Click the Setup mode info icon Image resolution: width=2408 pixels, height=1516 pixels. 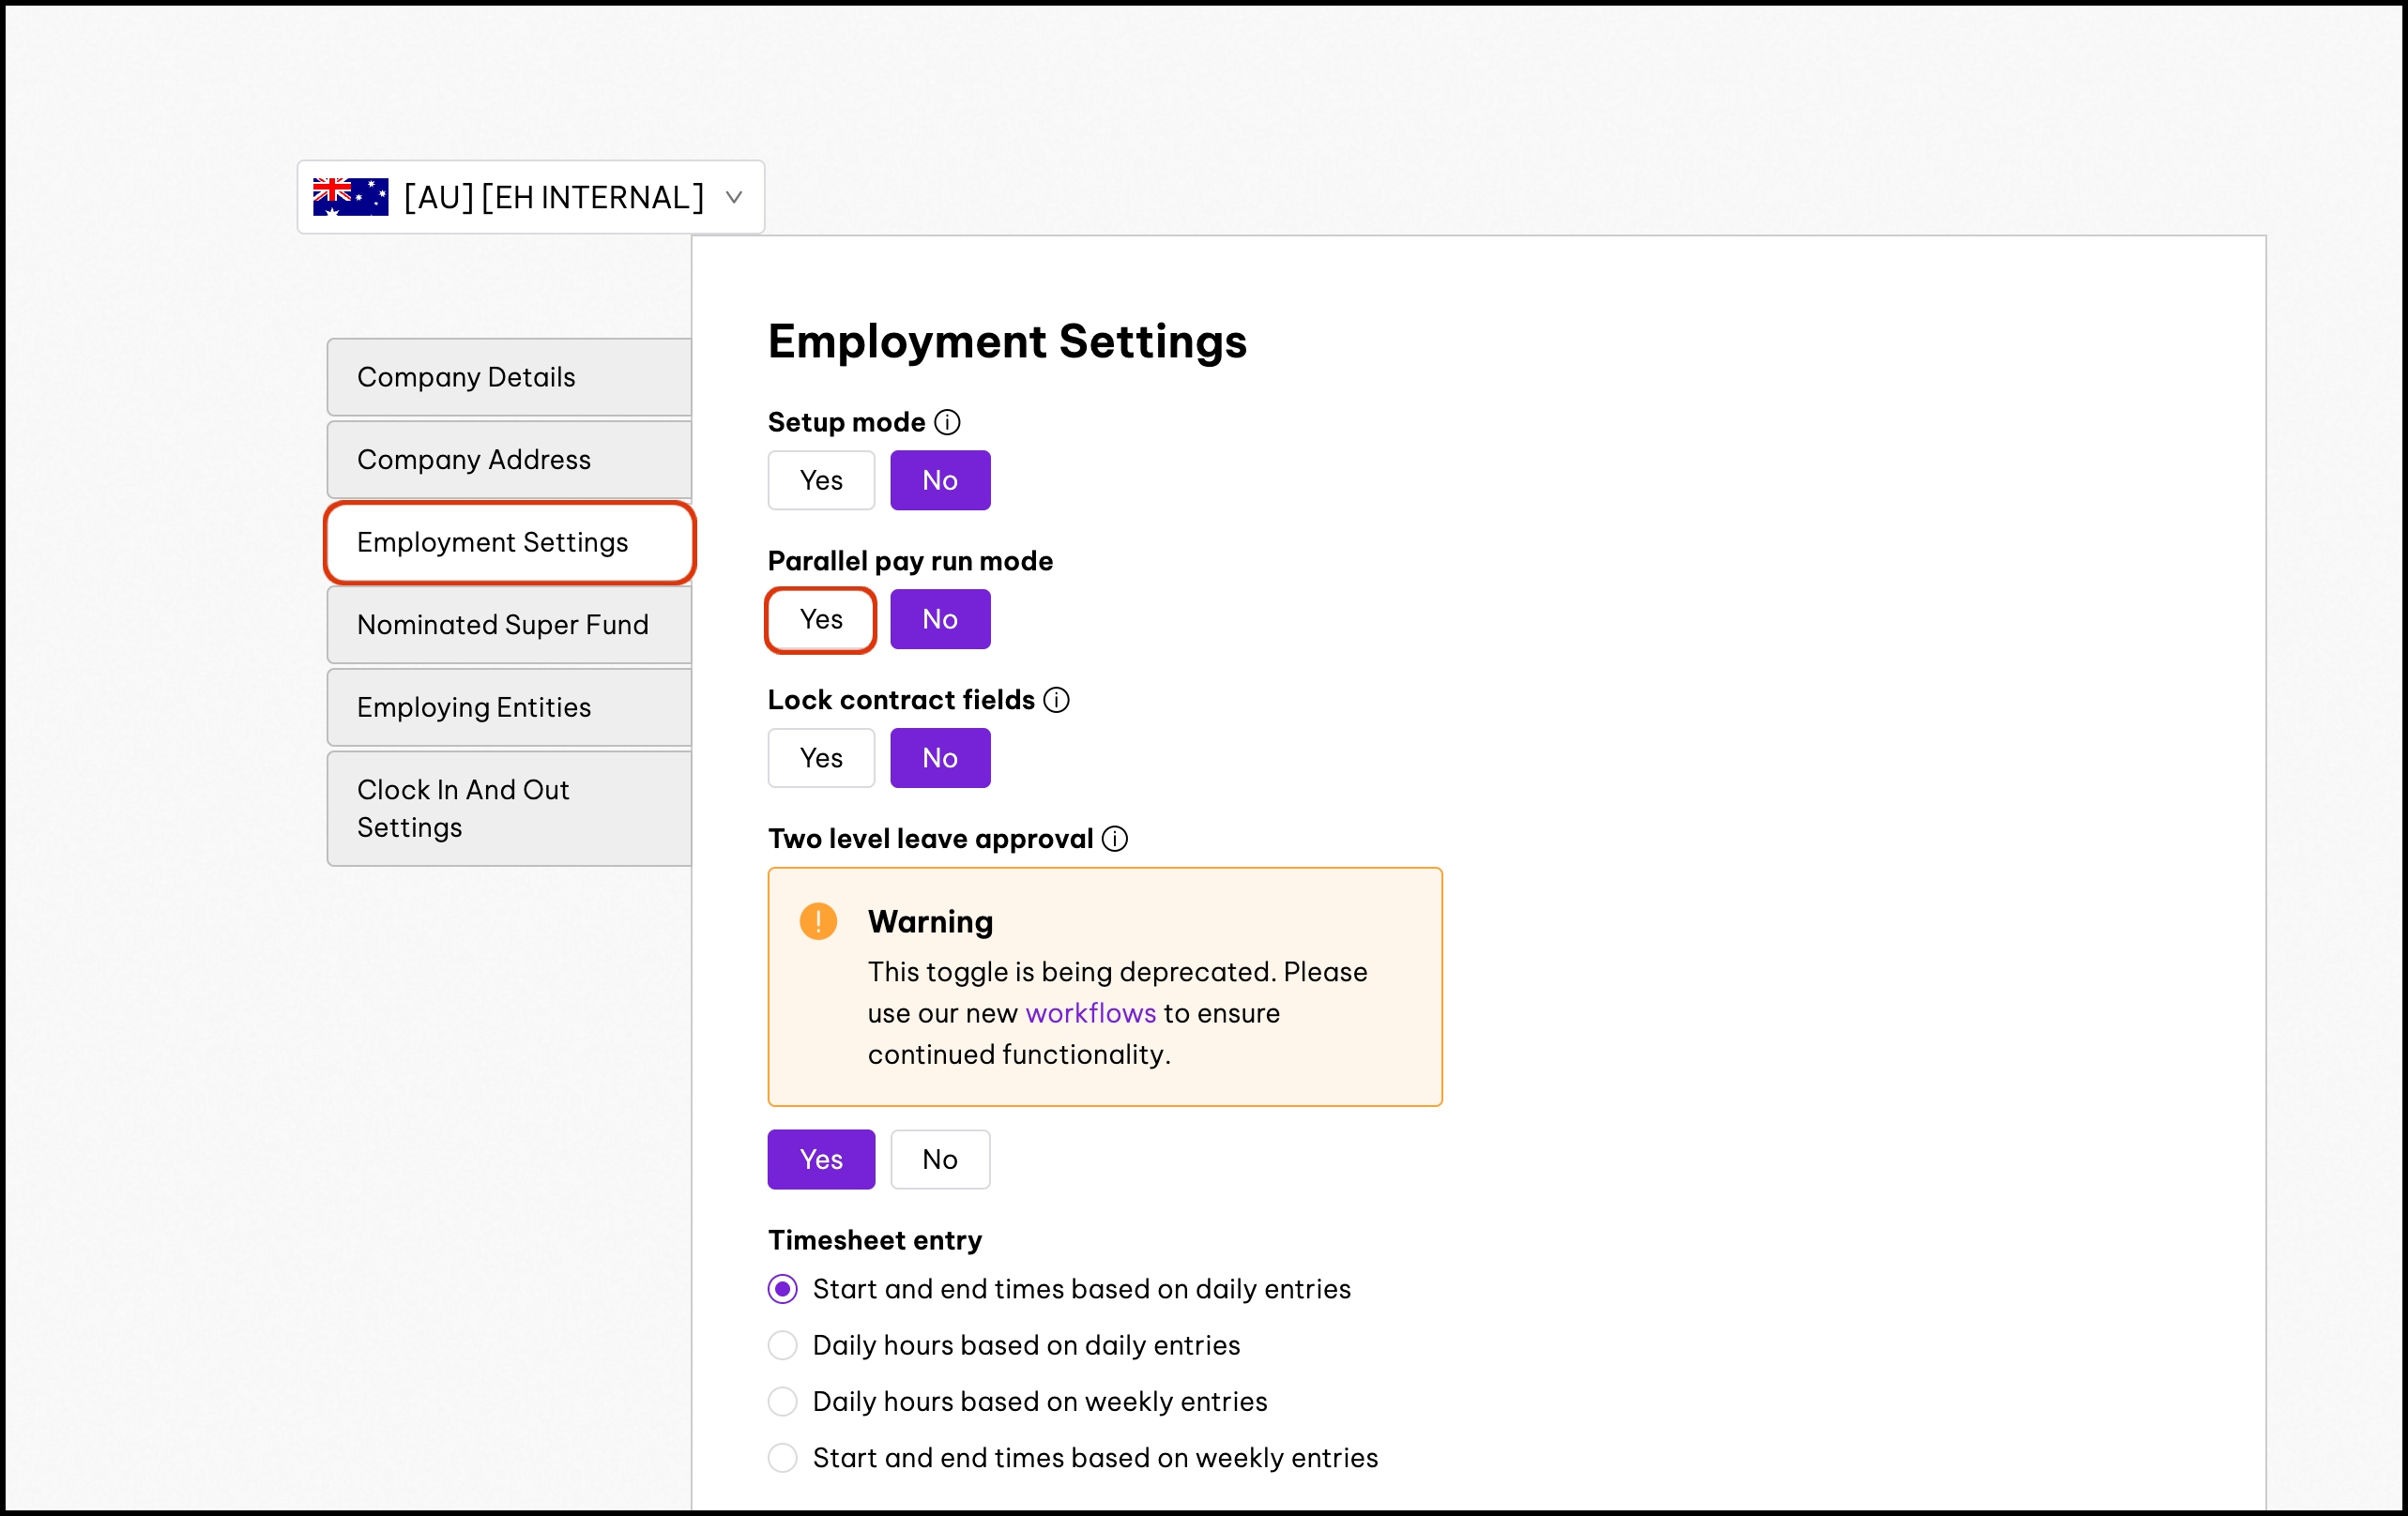point(947,422)
